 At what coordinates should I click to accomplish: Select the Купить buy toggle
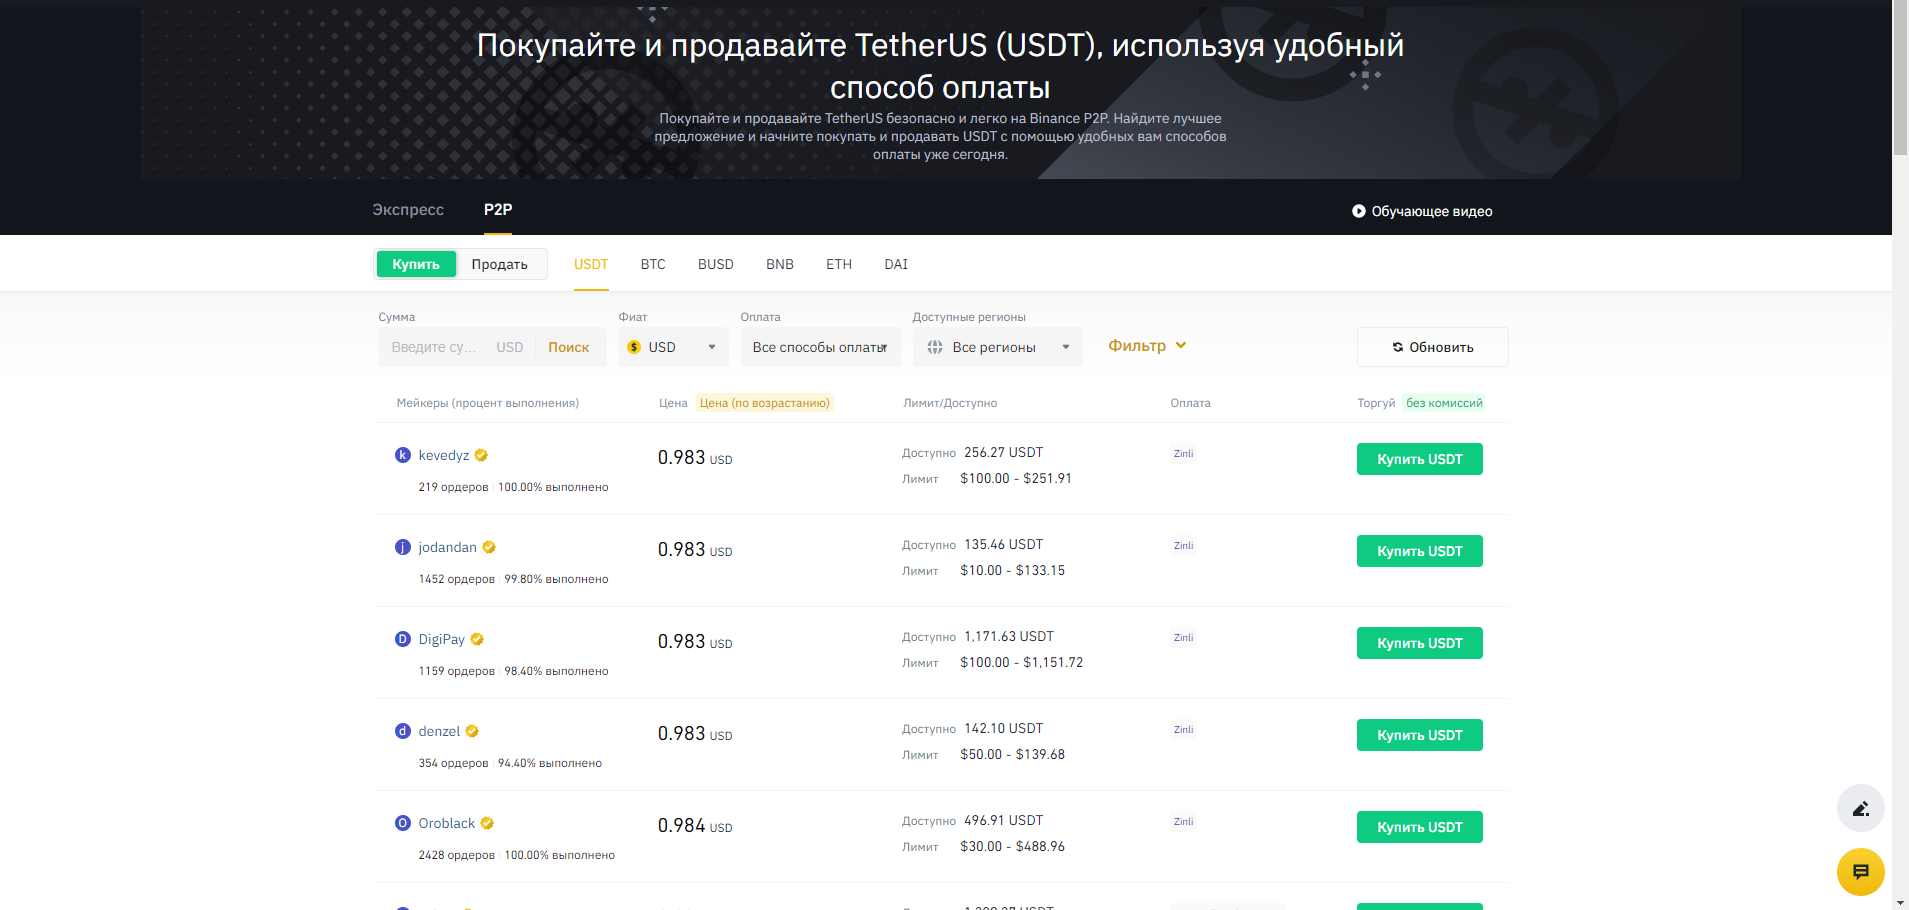pyautogui.click(x=416, y=264)
